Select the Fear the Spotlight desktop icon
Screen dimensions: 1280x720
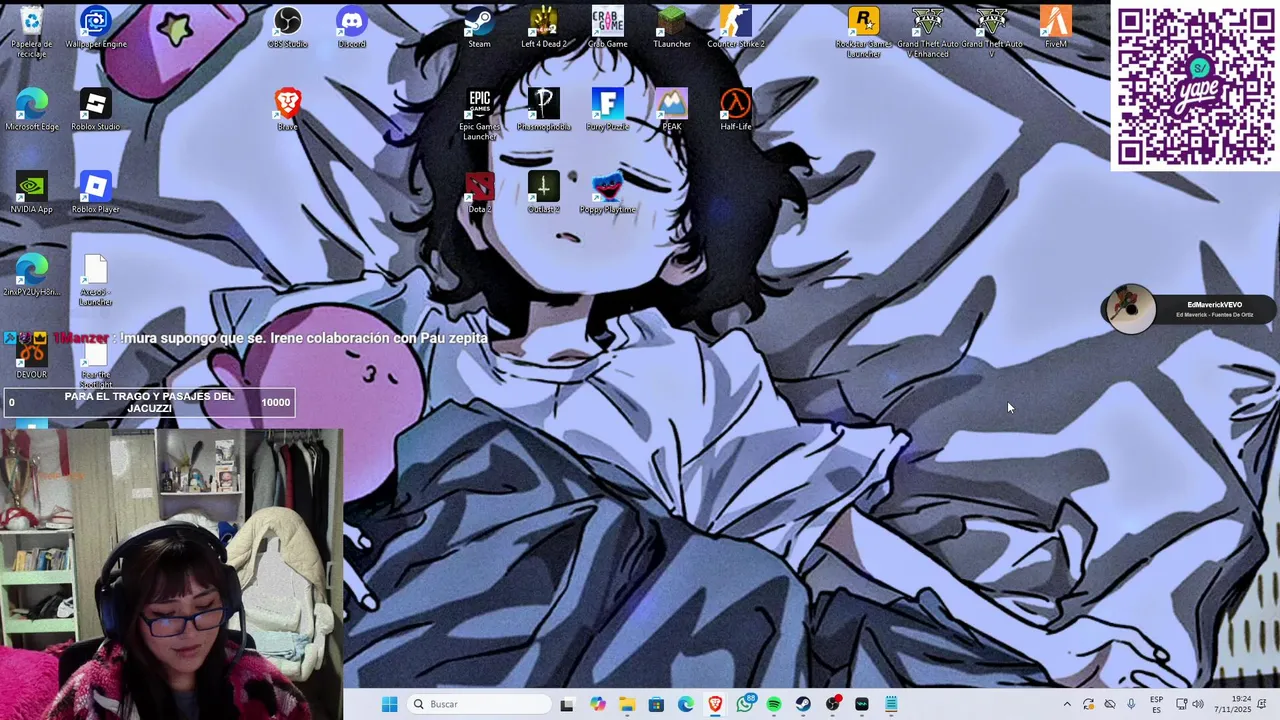click(x=96, y=366)
